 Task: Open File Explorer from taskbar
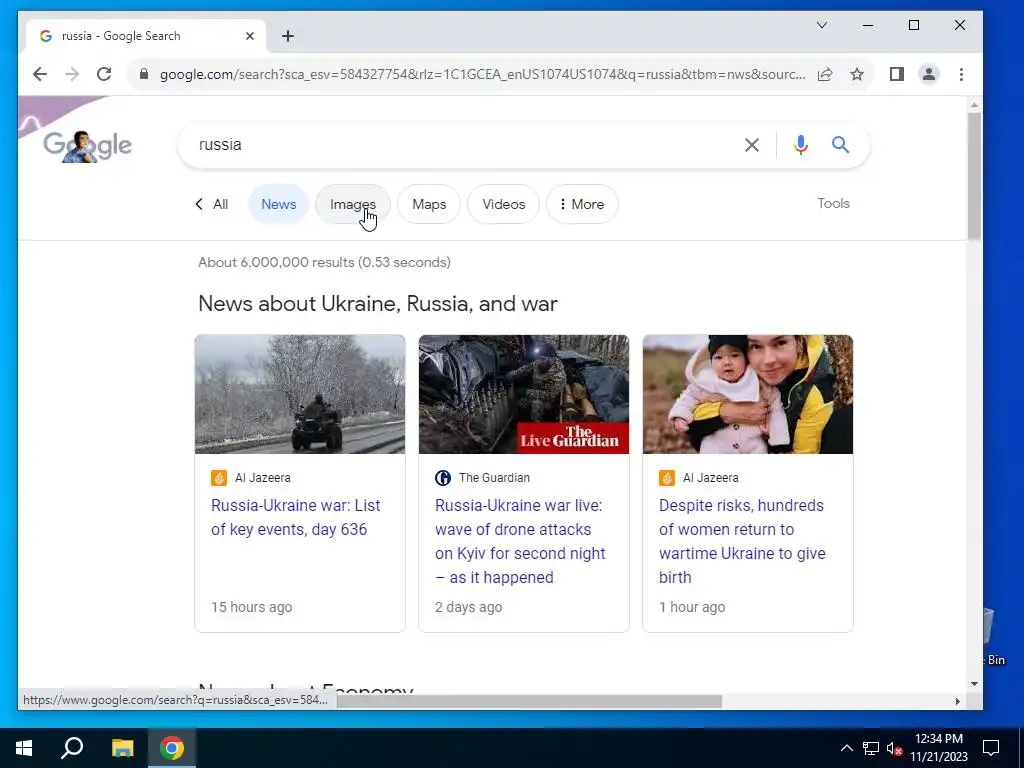[x=122, y=748]
